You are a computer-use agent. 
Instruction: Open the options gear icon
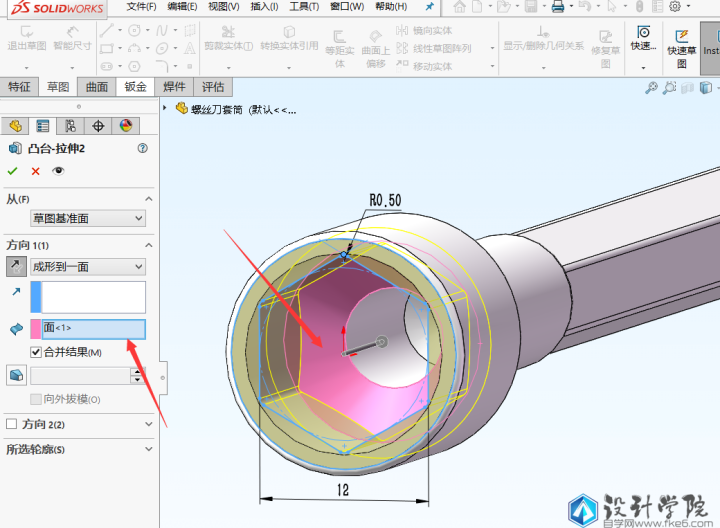click(674, 6)
